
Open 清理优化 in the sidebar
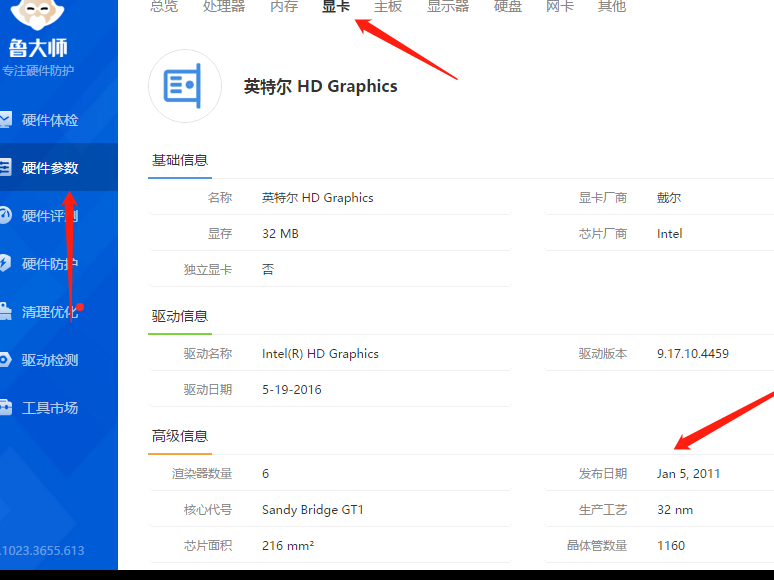click(x=50, y=312)
